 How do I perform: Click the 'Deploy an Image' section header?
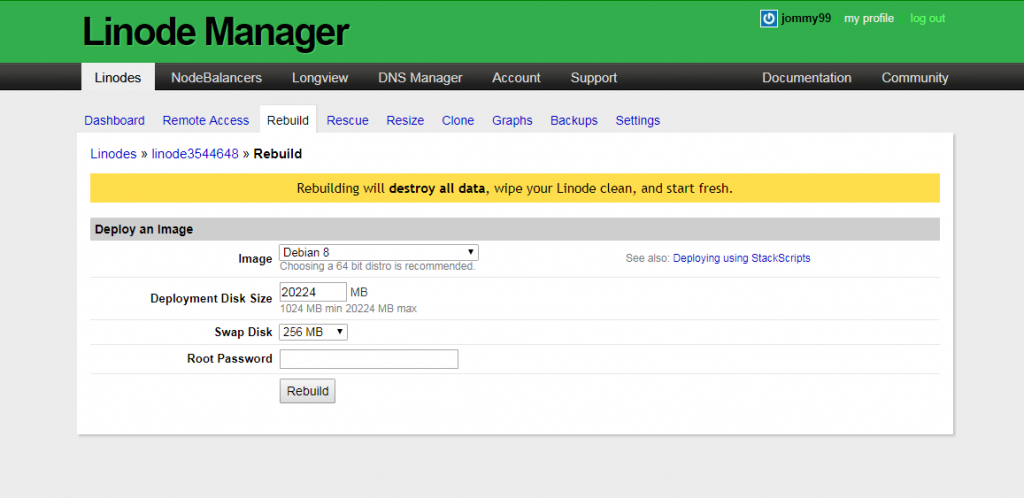click(515, 229)
